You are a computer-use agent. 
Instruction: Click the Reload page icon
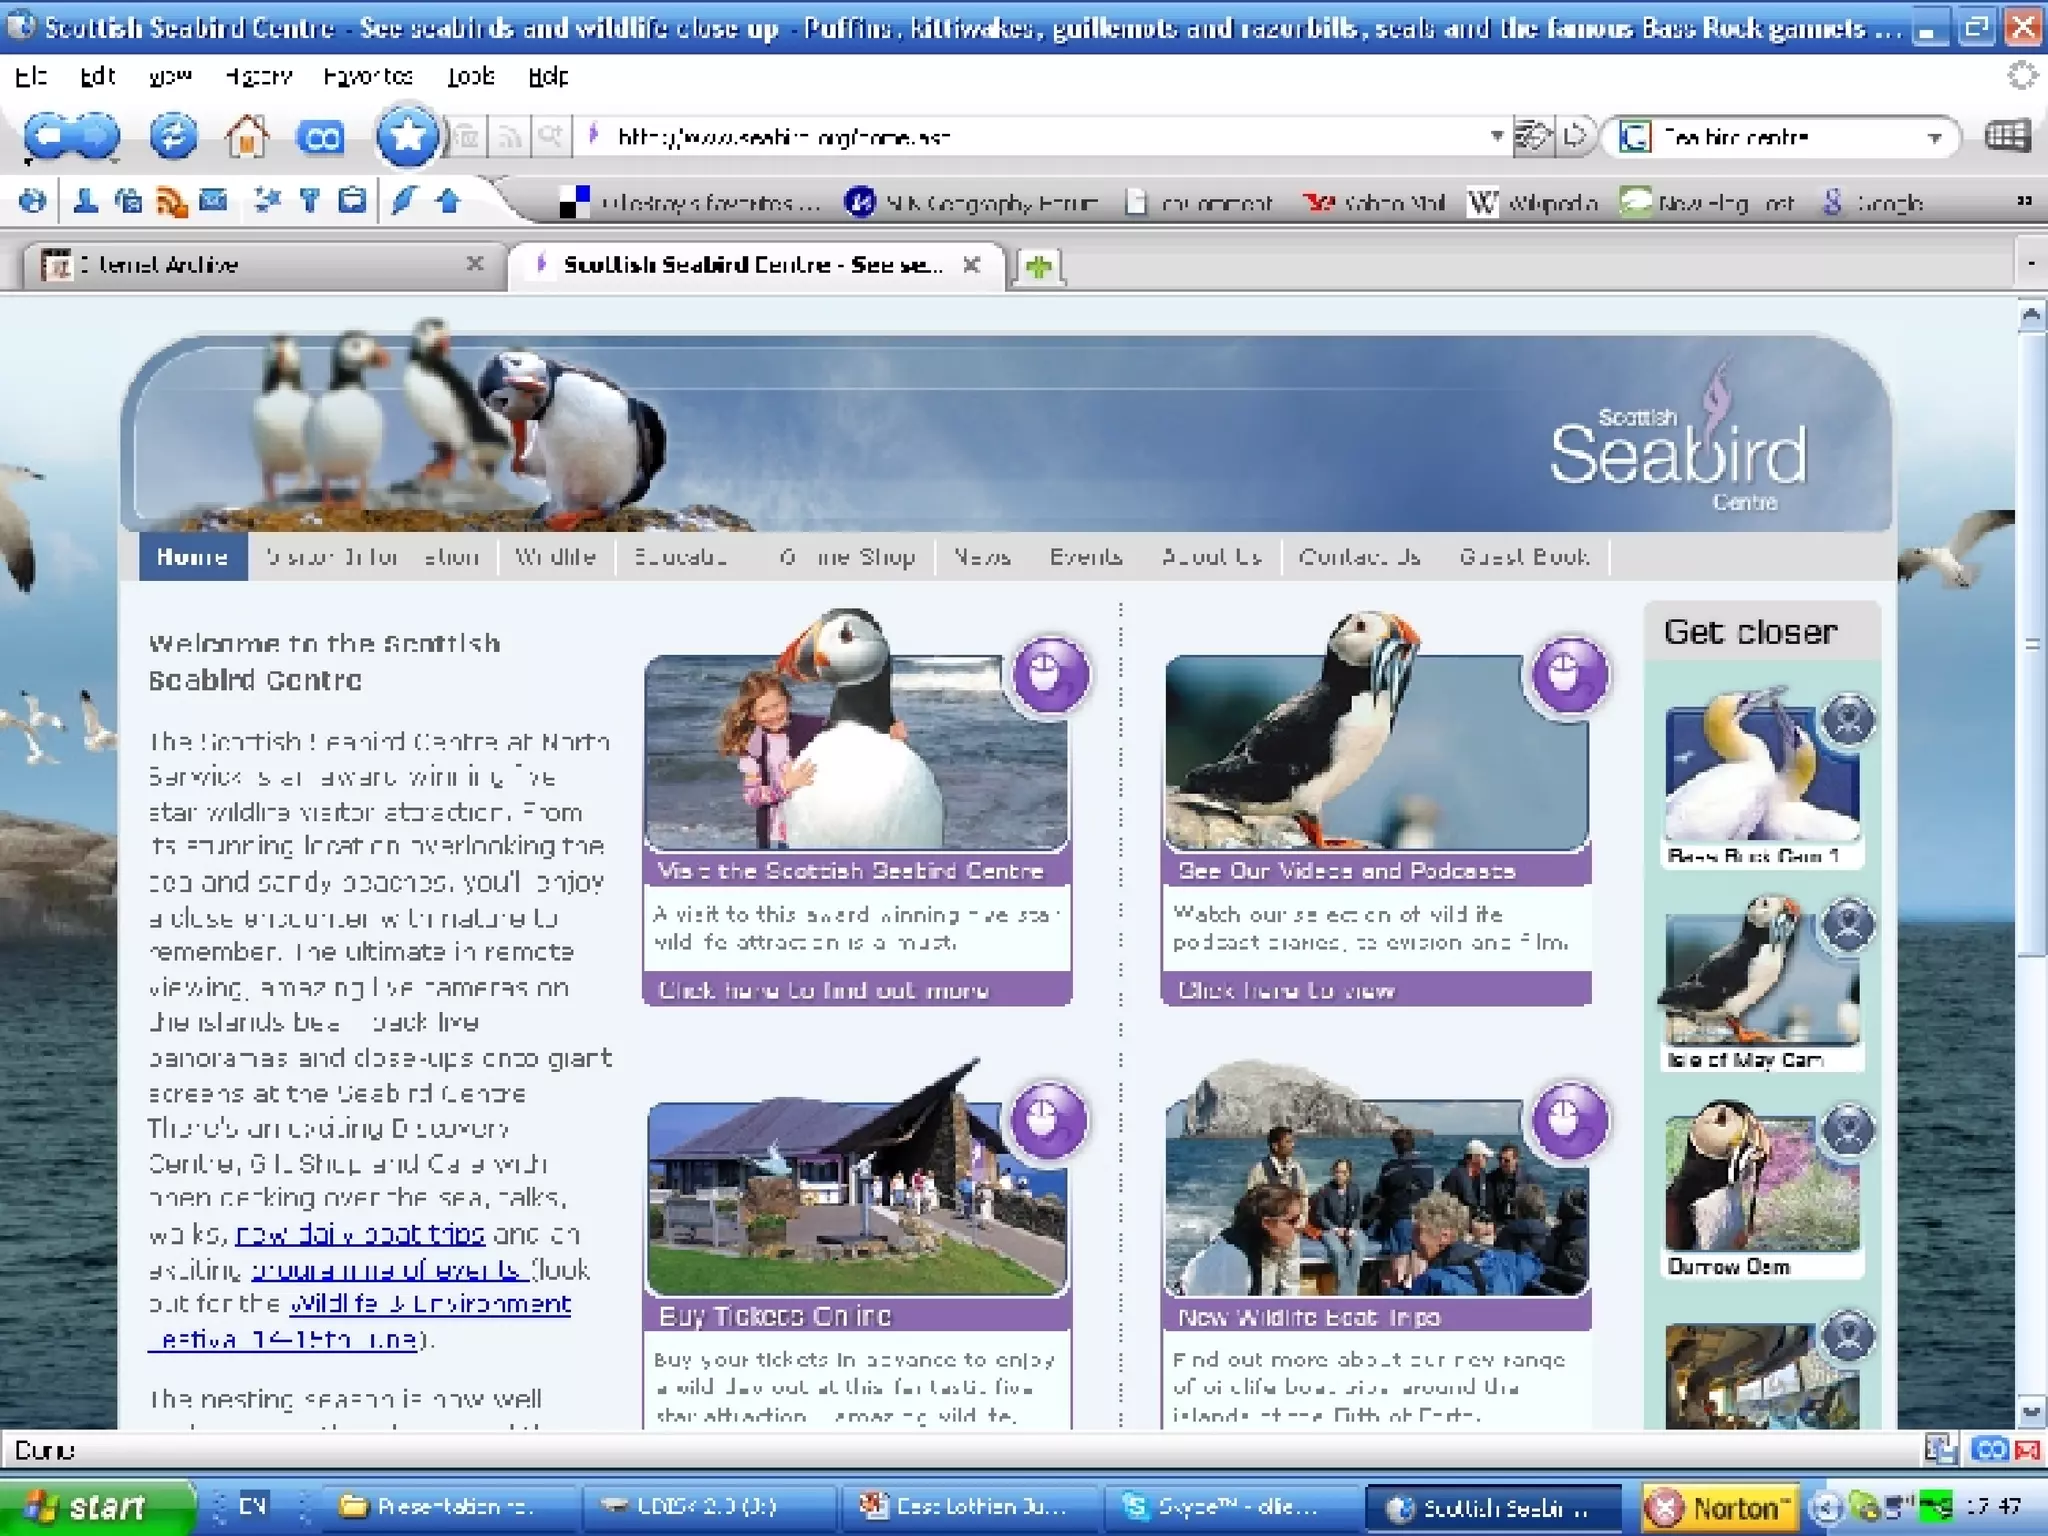click(x=172, y=137)
